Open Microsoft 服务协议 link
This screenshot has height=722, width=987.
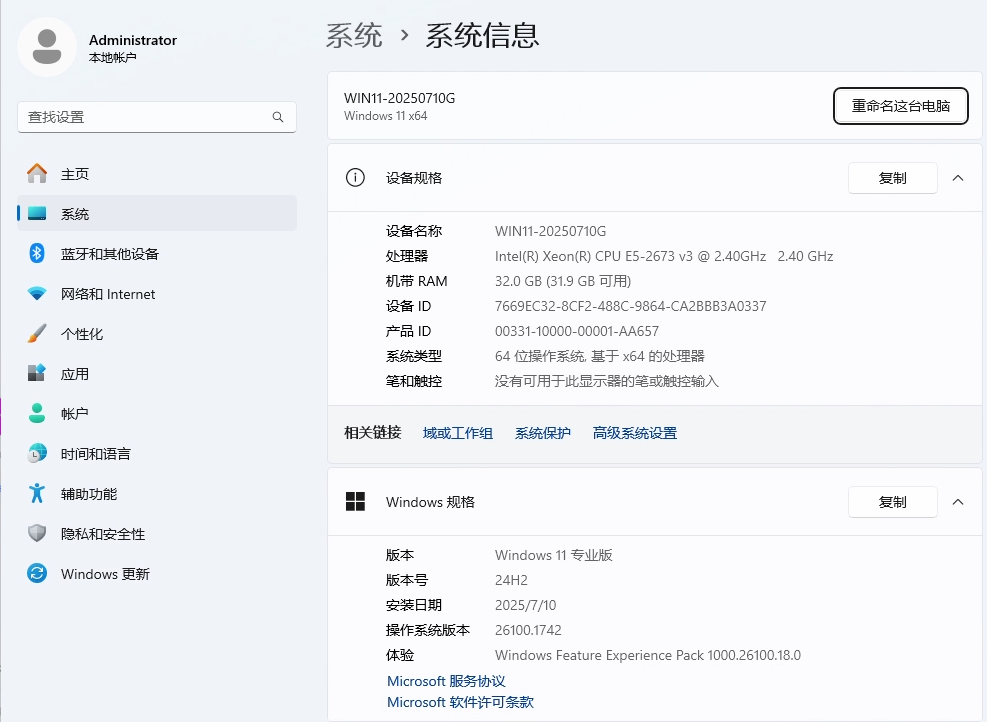click(446, 681)
